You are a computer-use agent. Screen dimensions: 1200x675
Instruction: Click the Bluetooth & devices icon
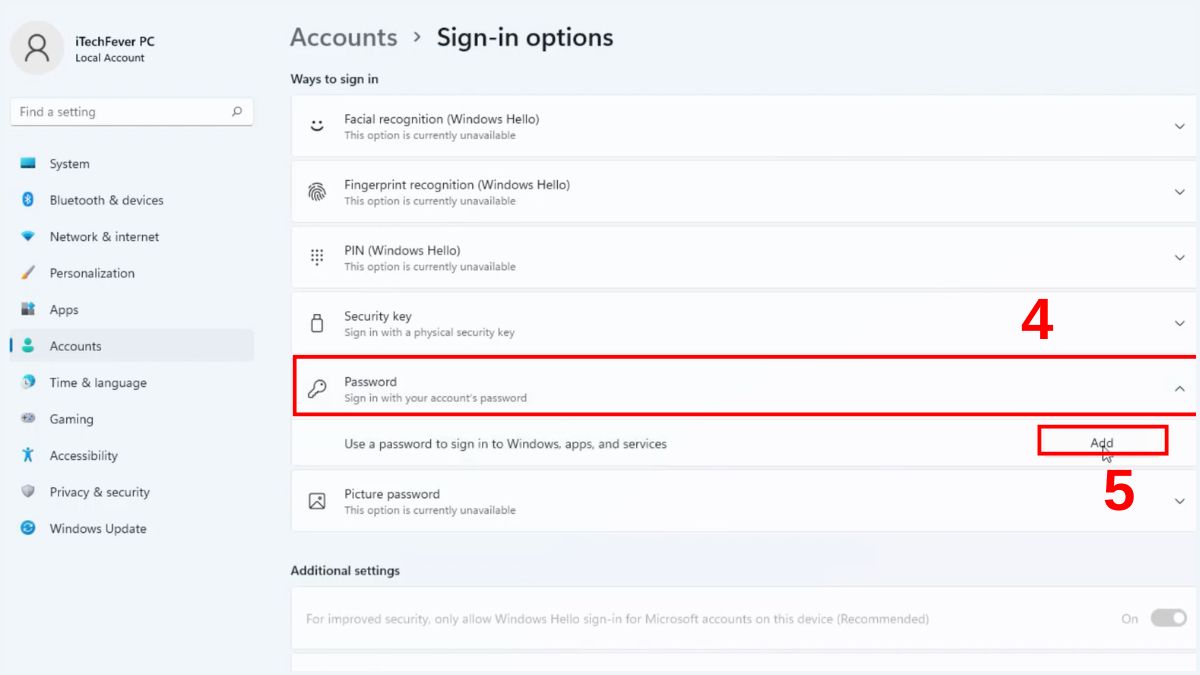[x=28, y=200]
